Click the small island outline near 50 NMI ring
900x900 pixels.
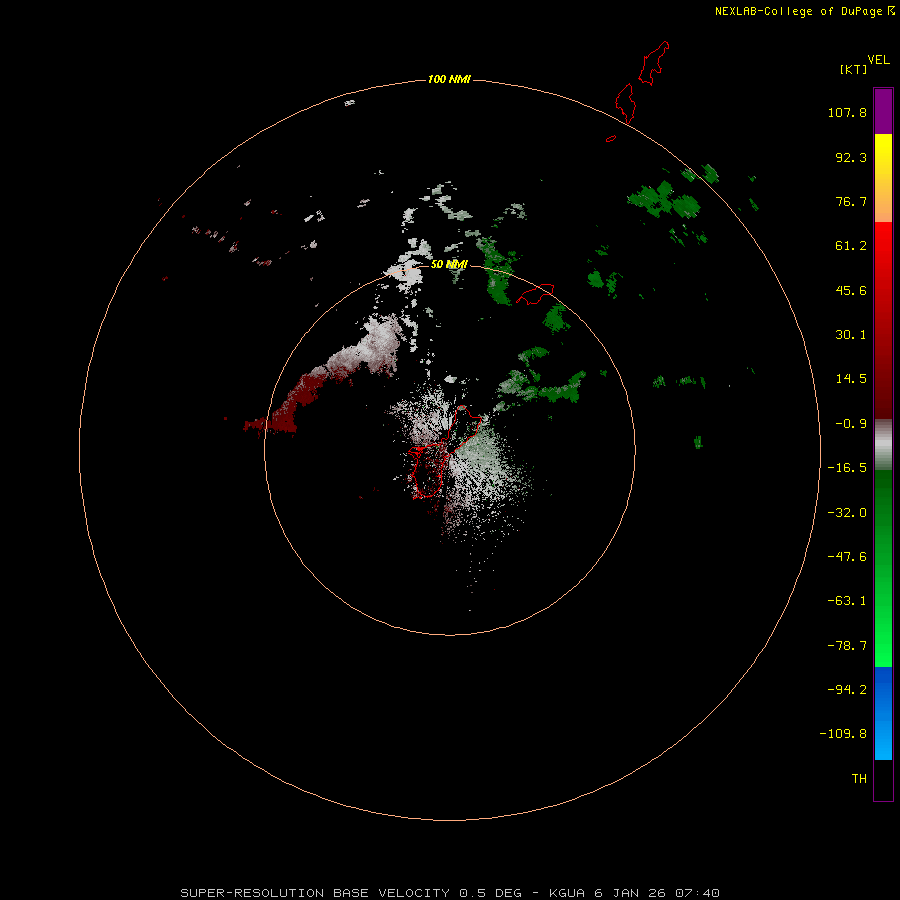[x=535, y=294]
